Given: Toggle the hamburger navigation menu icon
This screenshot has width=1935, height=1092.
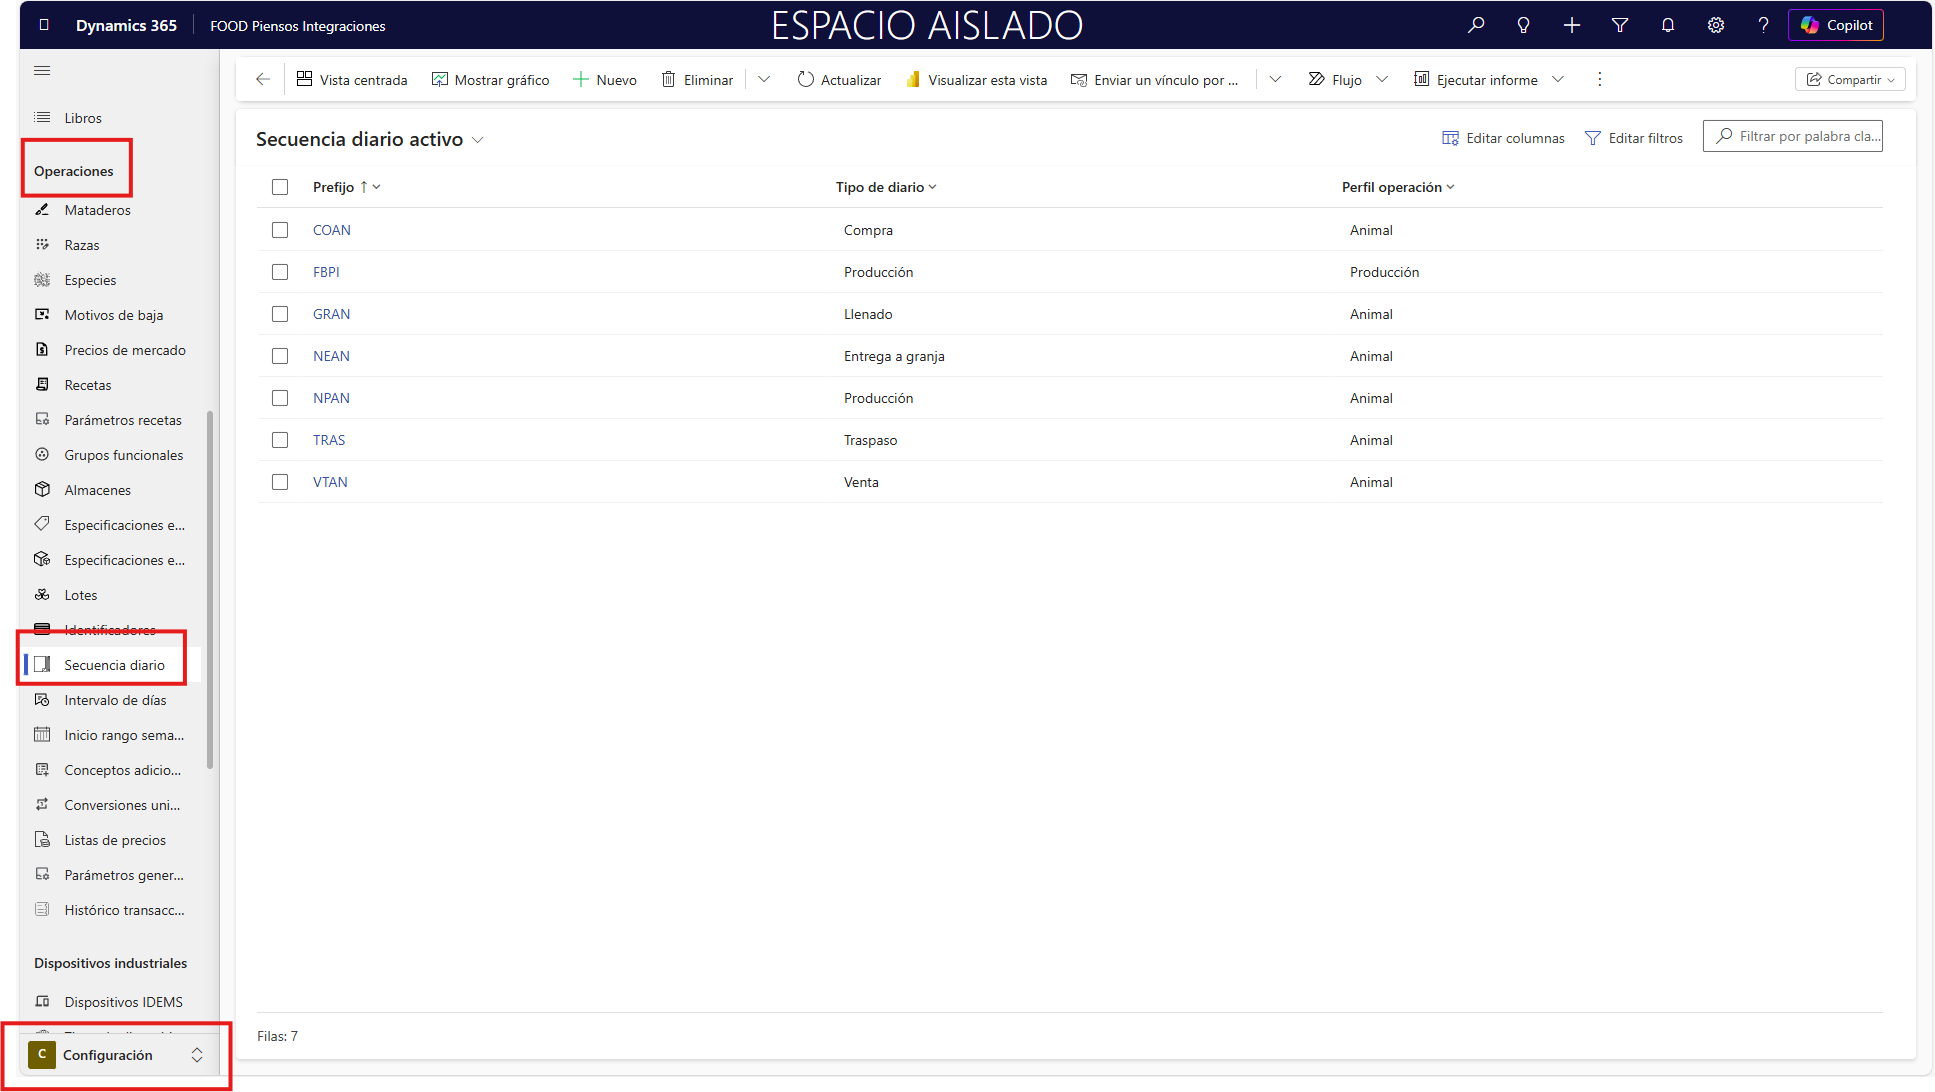Looking at the screenshot, I should point(42,70).
